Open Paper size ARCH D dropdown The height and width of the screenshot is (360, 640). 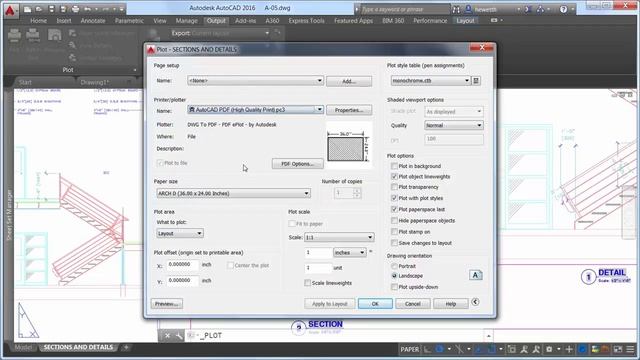click(233, 193)
